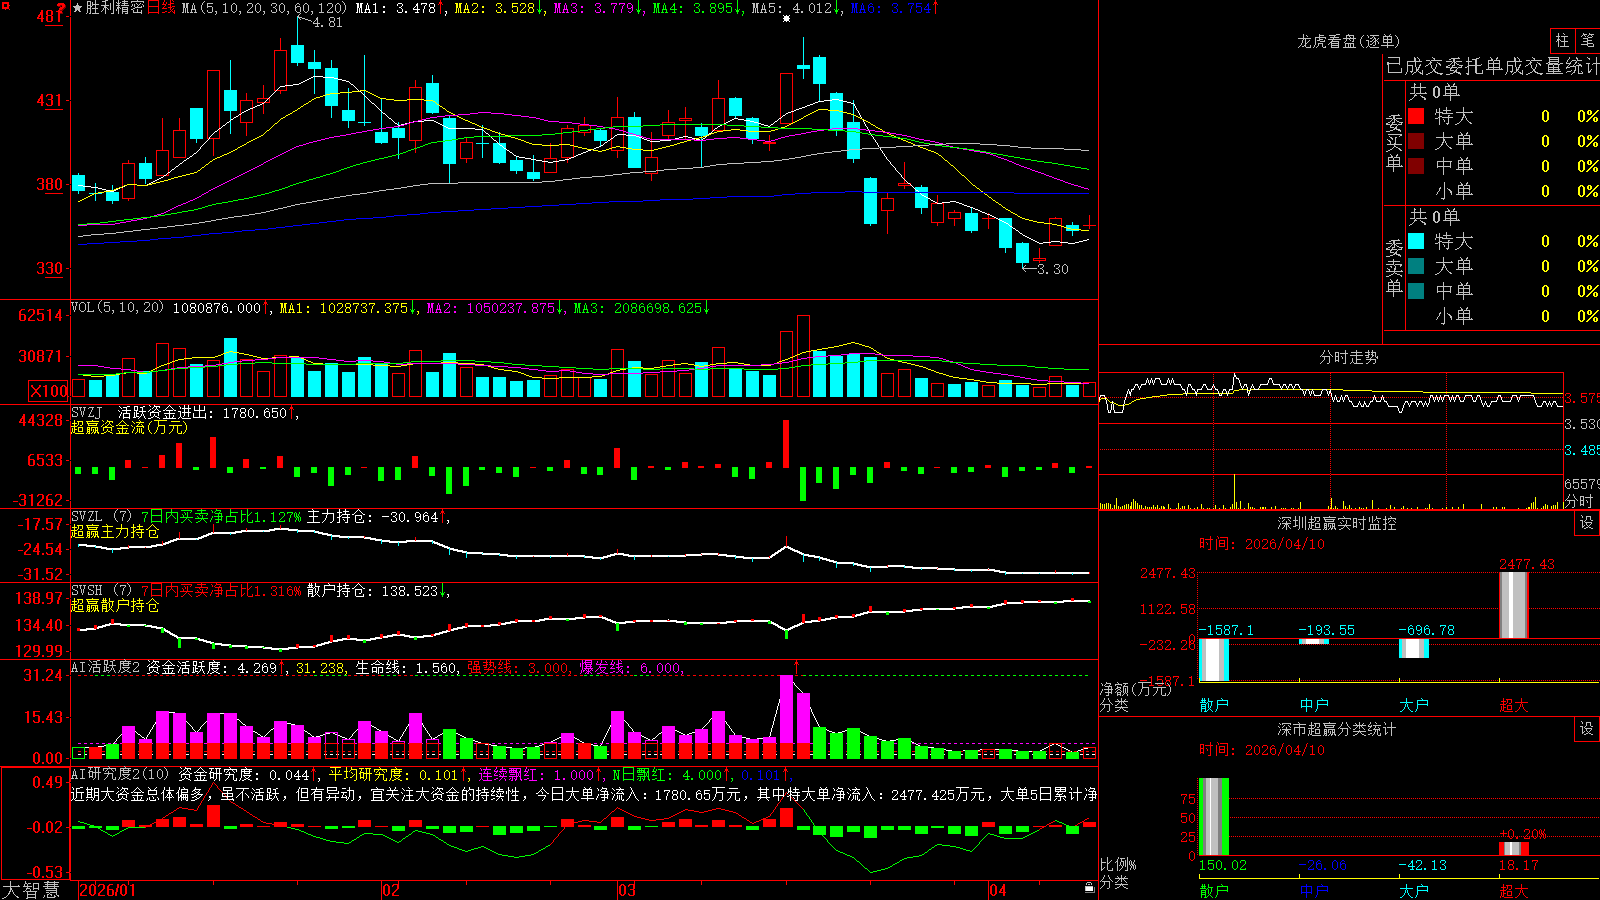Viewport: 1600px width, 900px height.
Task: Switch to 笔 (tick) view
Action: (x=1588, y=40)
